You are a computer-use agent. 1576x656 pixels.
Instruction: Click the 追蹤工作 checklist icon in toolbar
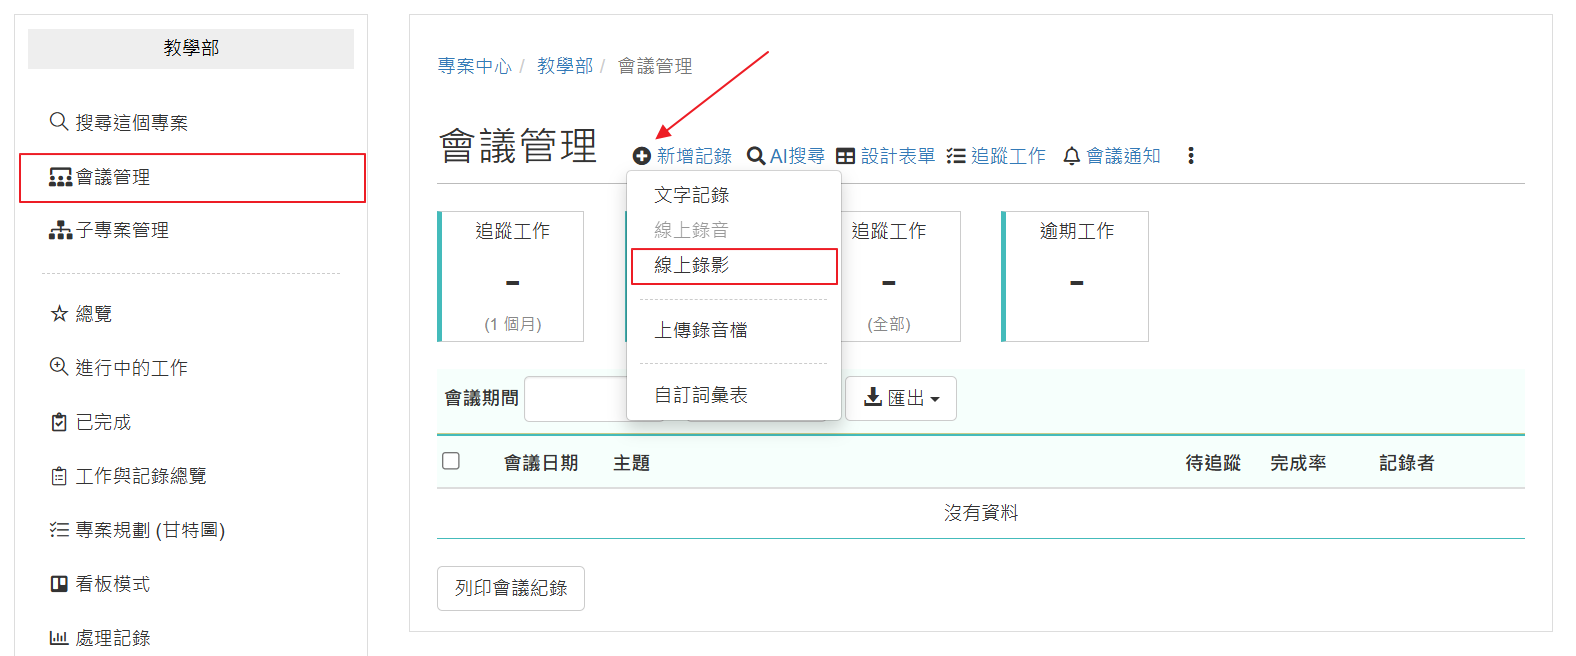[x=956, y=156]
